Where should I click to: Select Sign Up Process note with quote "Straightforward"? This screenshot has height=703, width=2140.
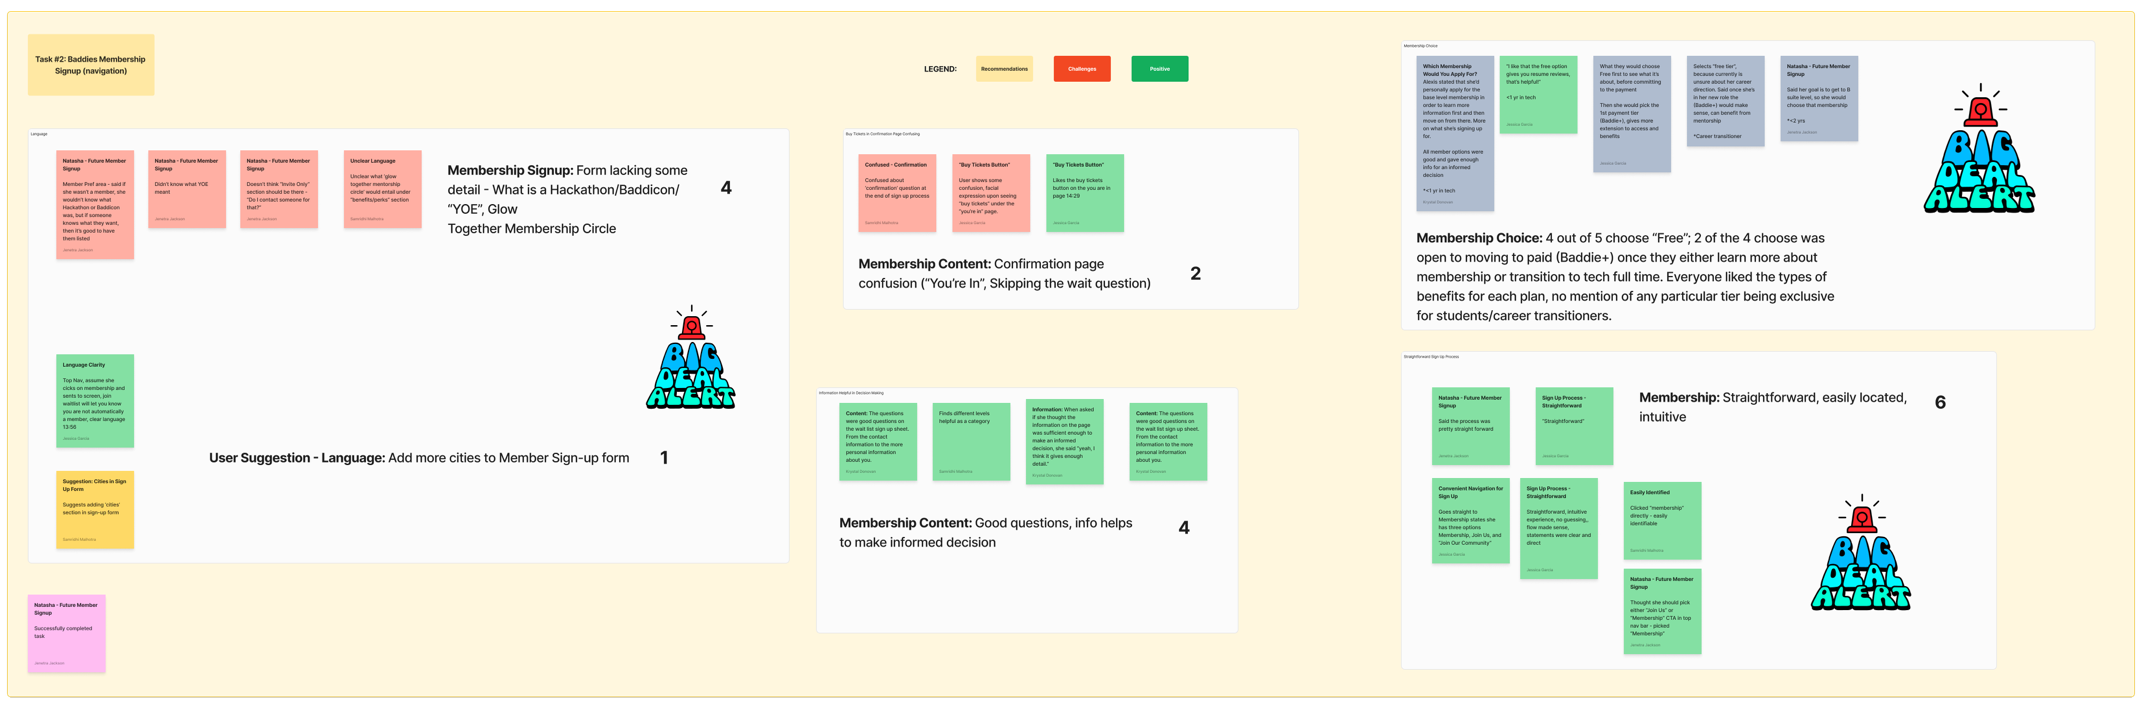point(1574,426)
